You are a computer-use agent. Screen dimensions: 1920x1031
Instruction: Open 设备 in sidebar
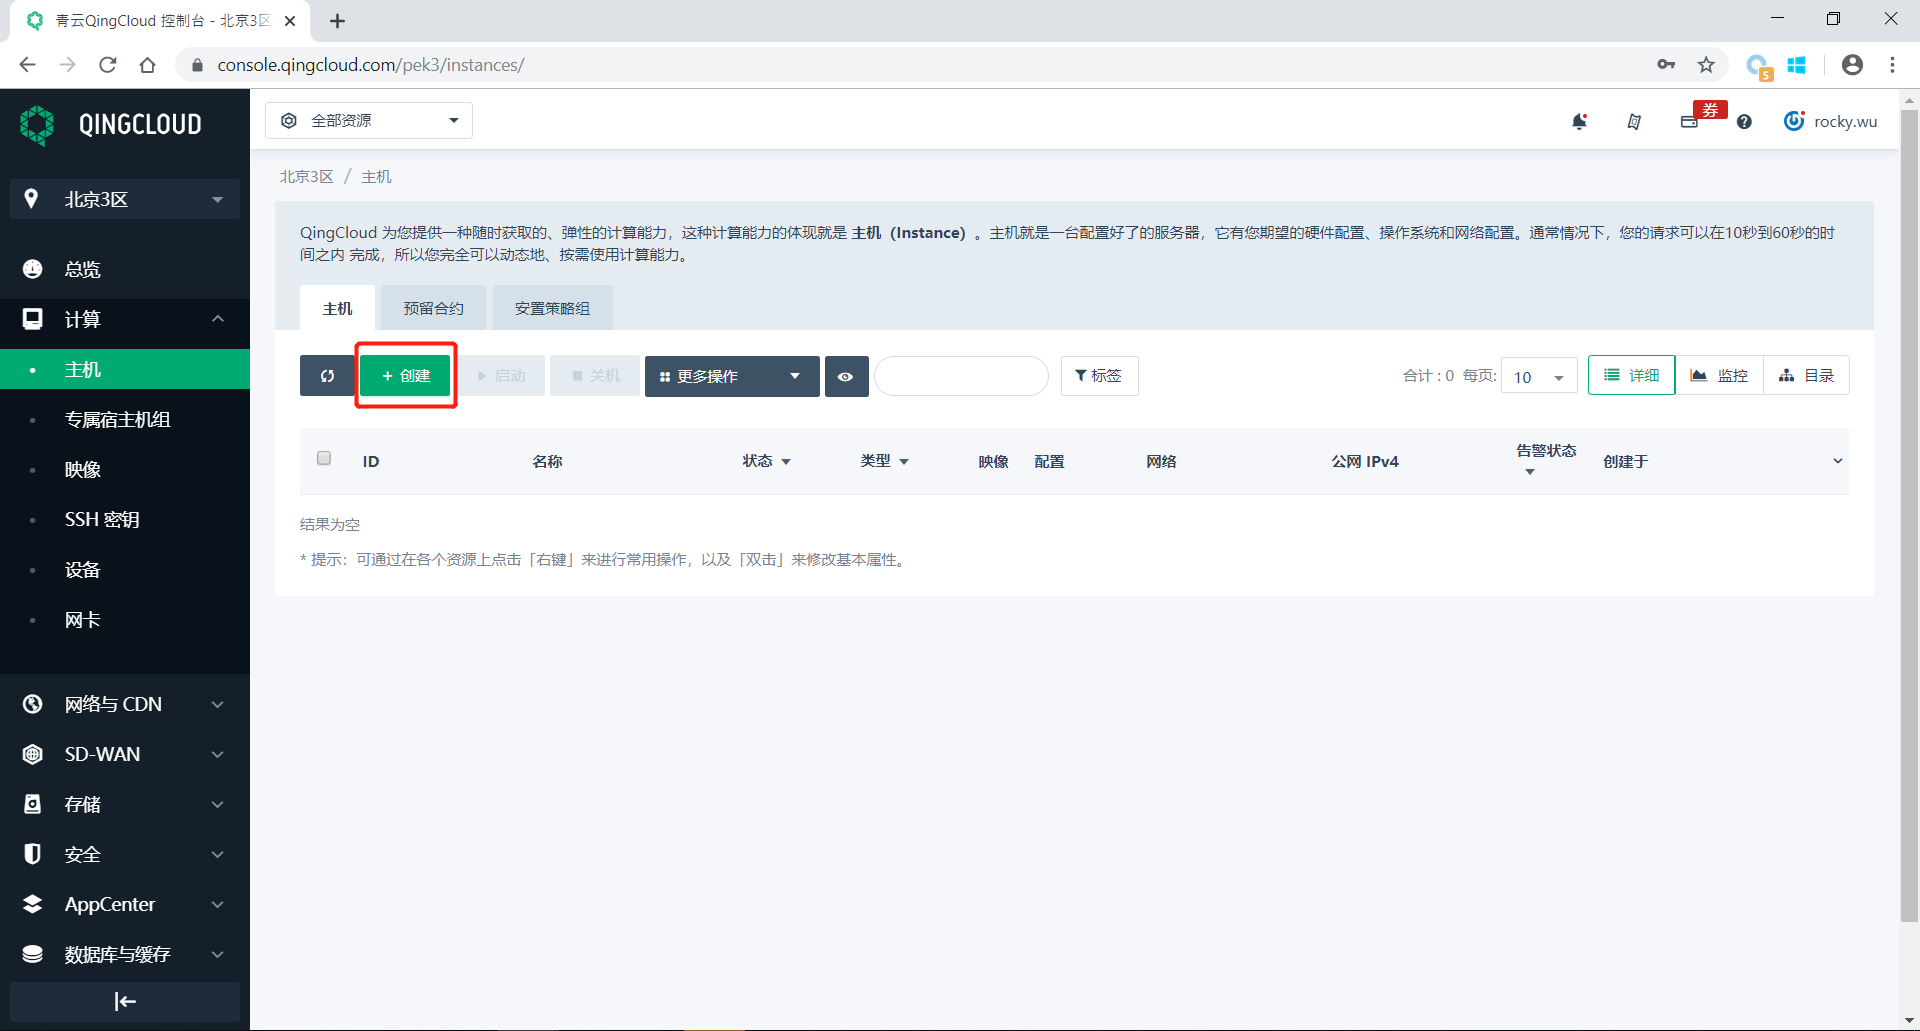pyautogui.click(x=125, y=569)
